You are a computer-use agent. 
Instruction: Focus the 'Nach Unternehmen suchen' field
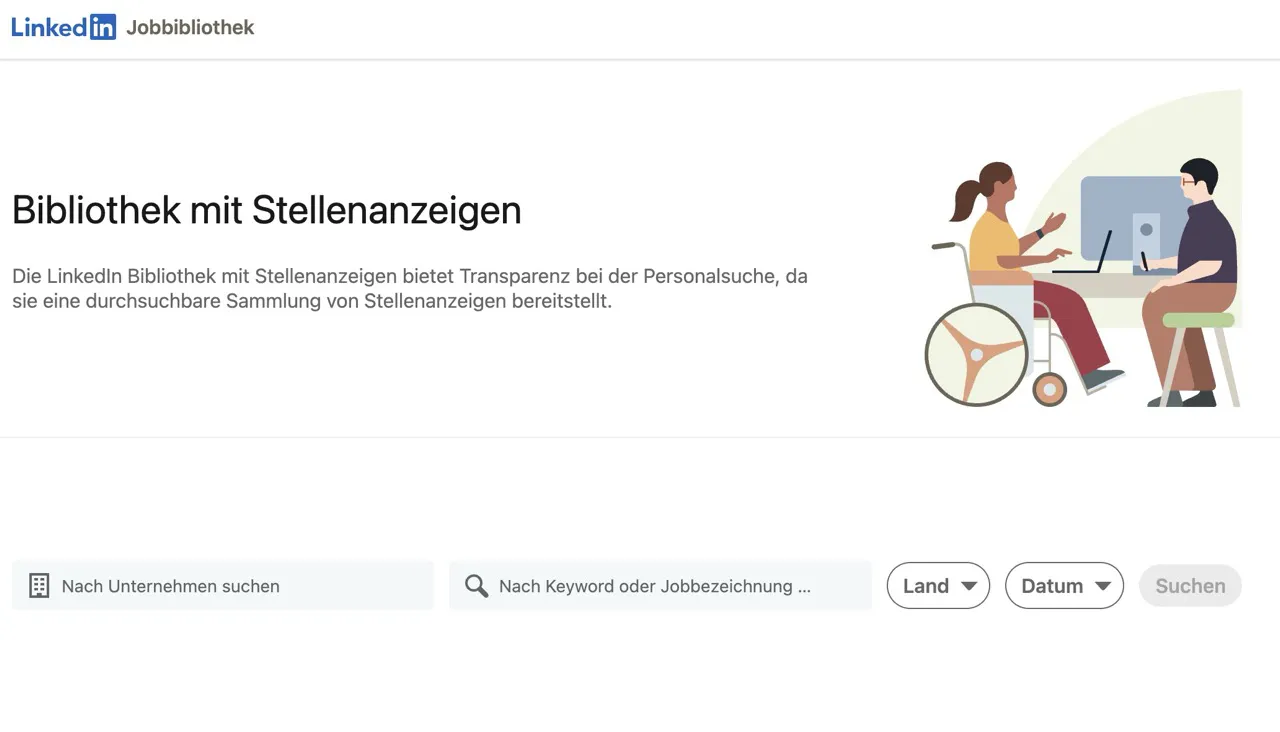(x=223, y=586)
